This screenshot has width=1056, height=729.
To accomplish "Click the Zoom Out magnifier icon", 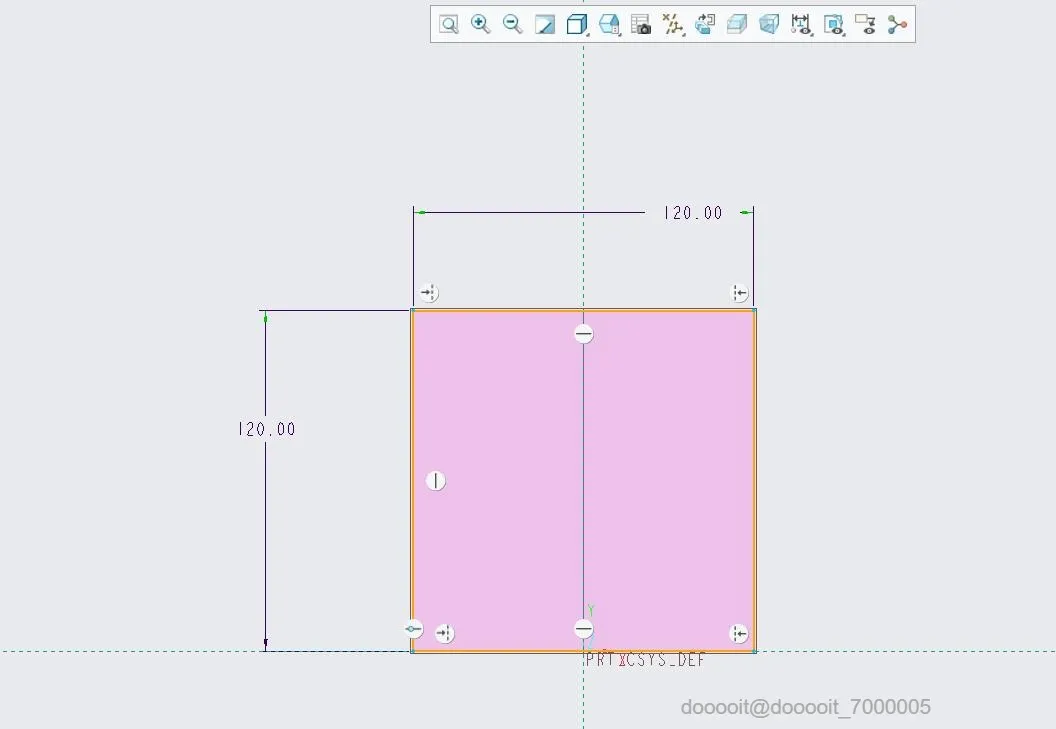I will coord(513,25).
